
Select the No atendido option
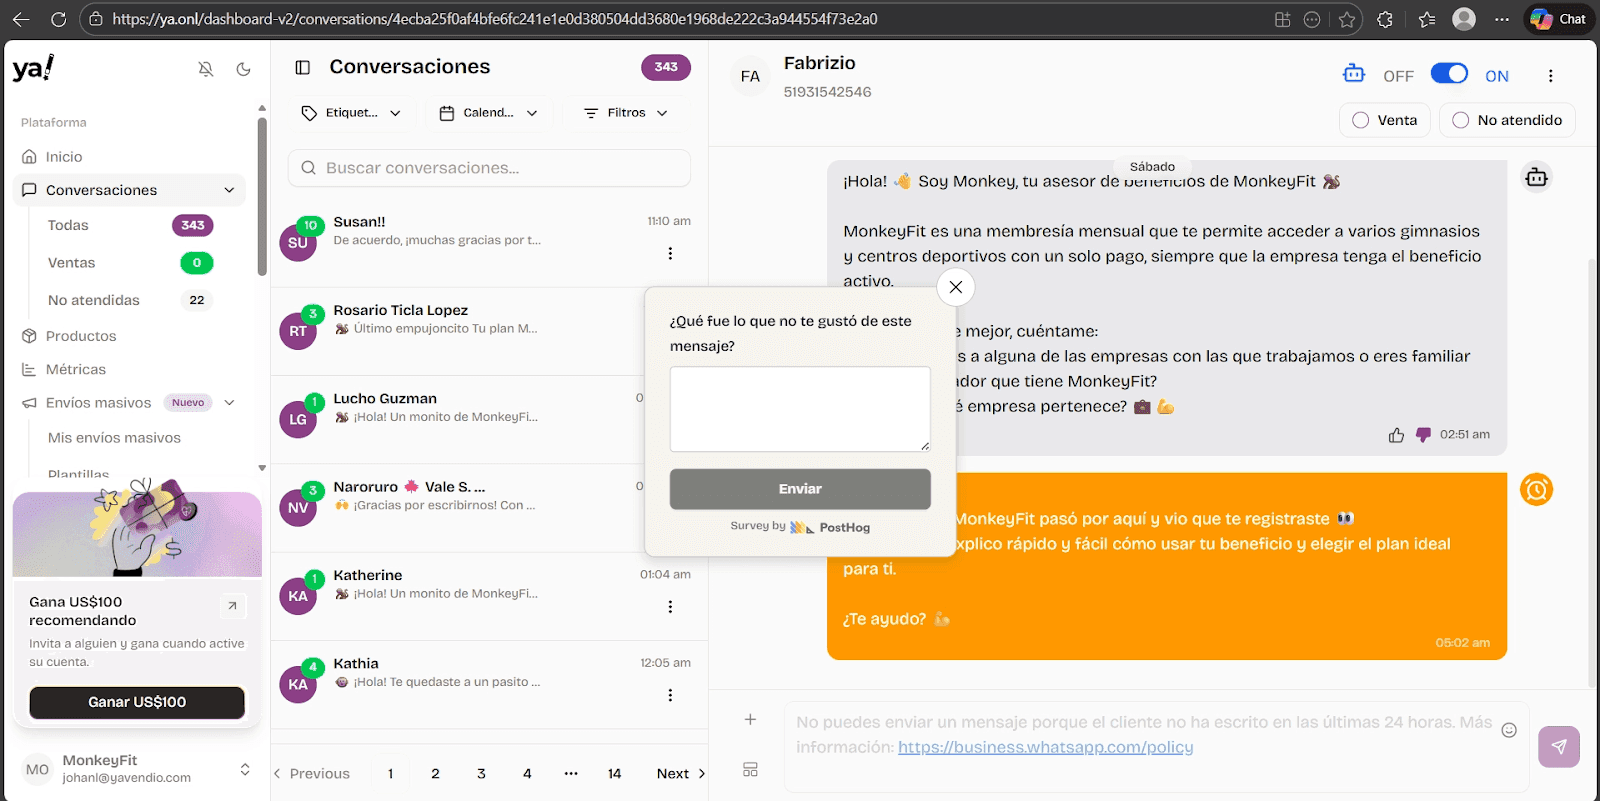point(1507,120)
